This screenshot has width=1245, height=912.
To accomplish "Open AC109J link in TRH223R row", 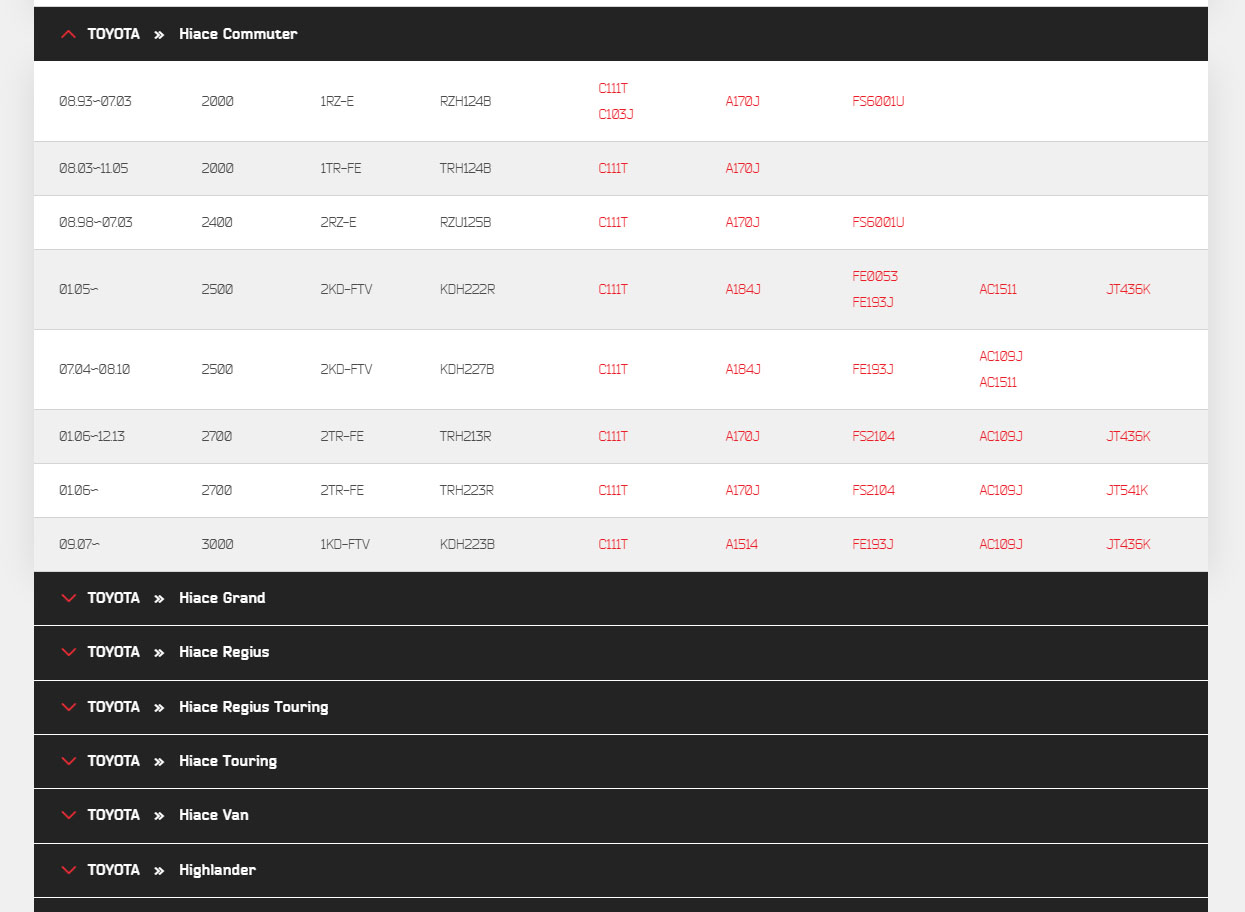I will click(x=1001, y=490).
